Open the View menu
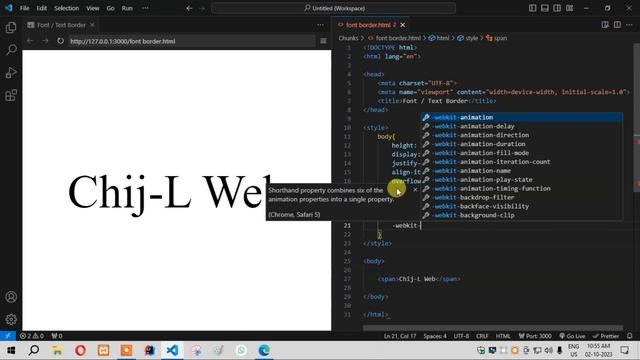 93,8
